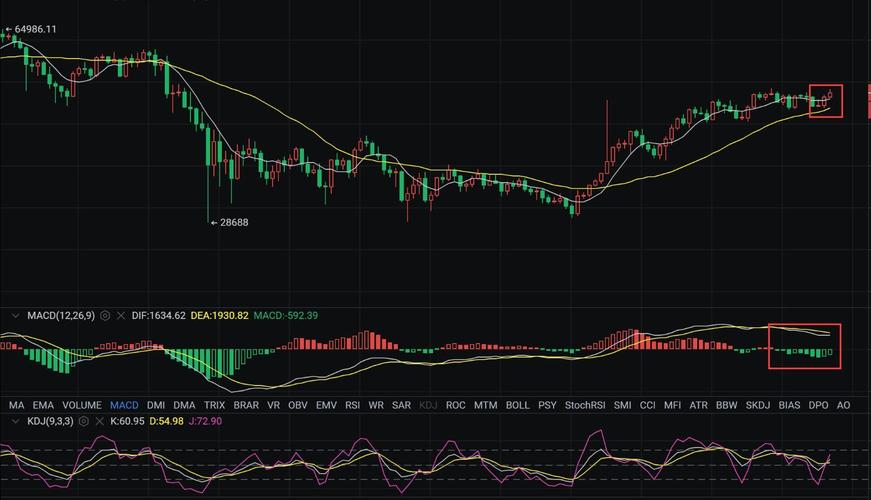871x500 pixels.
Task: Click the AO indicator option
Action: [843, 405]
